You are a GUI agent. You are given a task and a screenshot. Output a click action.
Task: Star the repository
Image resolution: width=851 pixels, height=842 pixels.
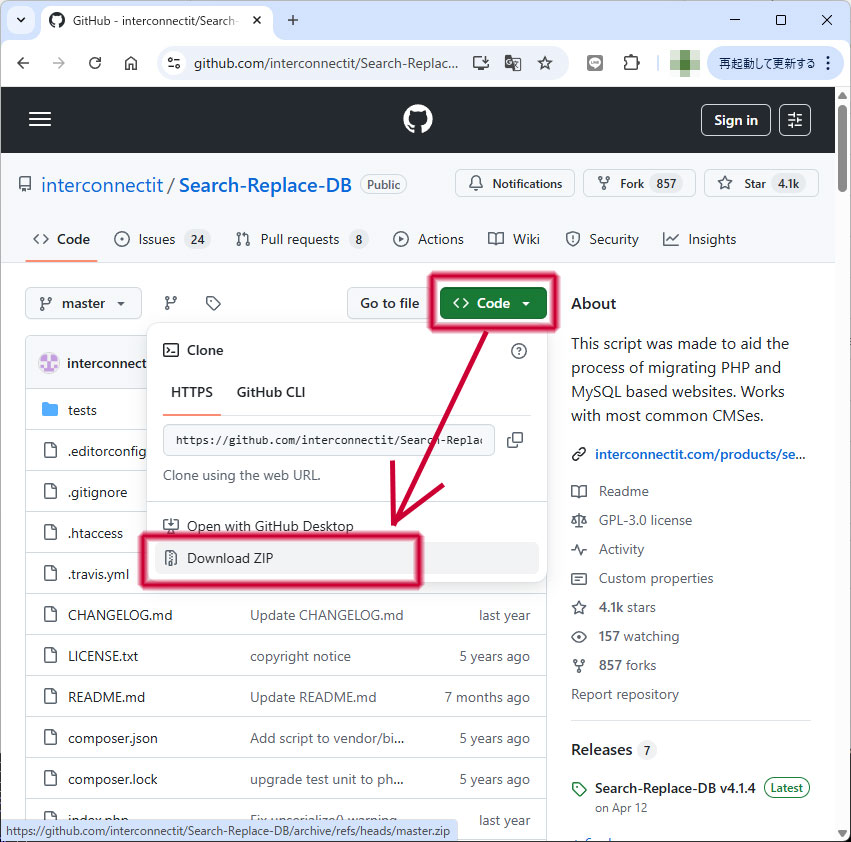[x=761, y=183]
